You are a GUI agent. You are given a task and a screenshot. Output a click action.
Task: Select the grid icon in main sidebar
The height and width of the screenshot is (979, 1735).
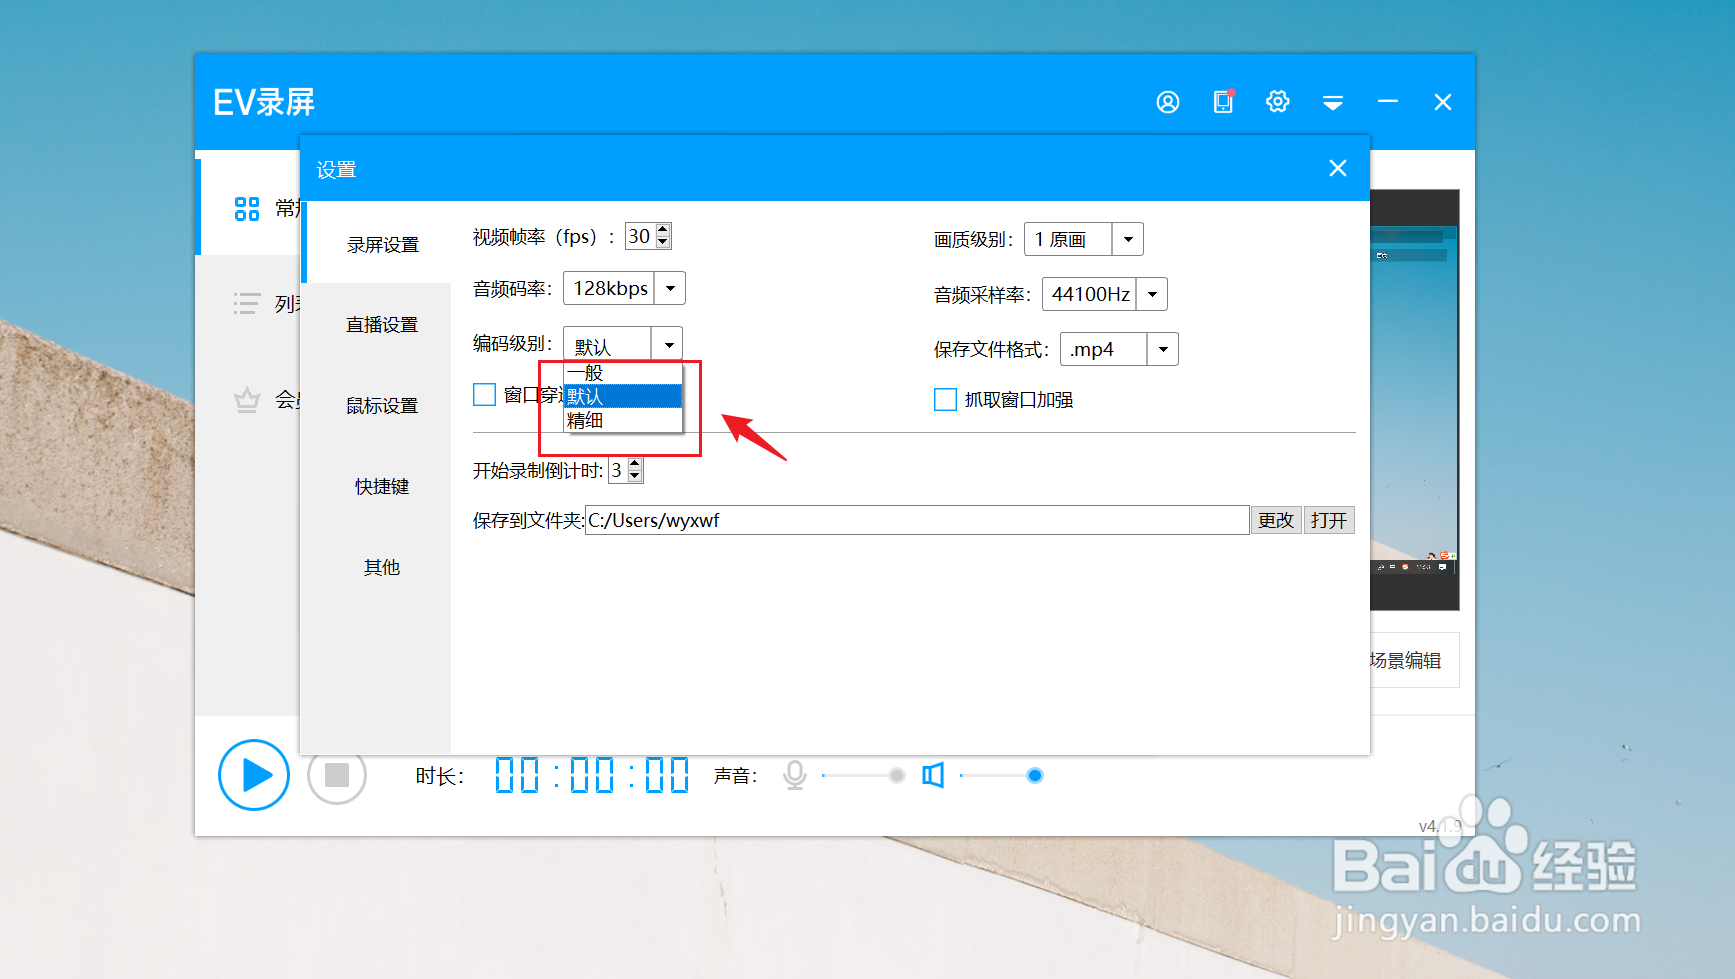coord(247,208)
